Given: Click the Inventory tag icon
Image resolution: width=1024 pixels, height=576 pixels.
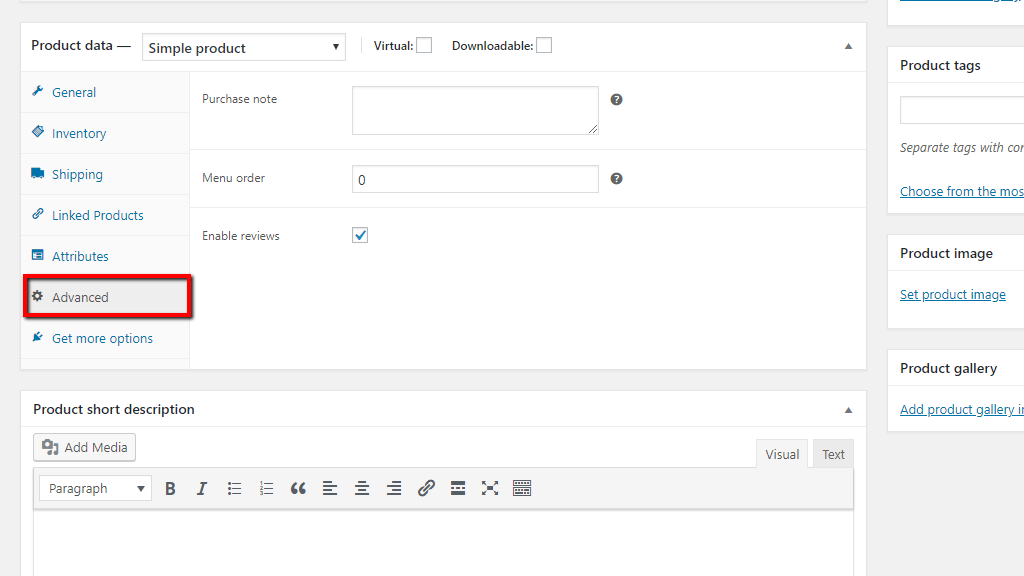Looking at the screenshot, I should coord(38,132).
